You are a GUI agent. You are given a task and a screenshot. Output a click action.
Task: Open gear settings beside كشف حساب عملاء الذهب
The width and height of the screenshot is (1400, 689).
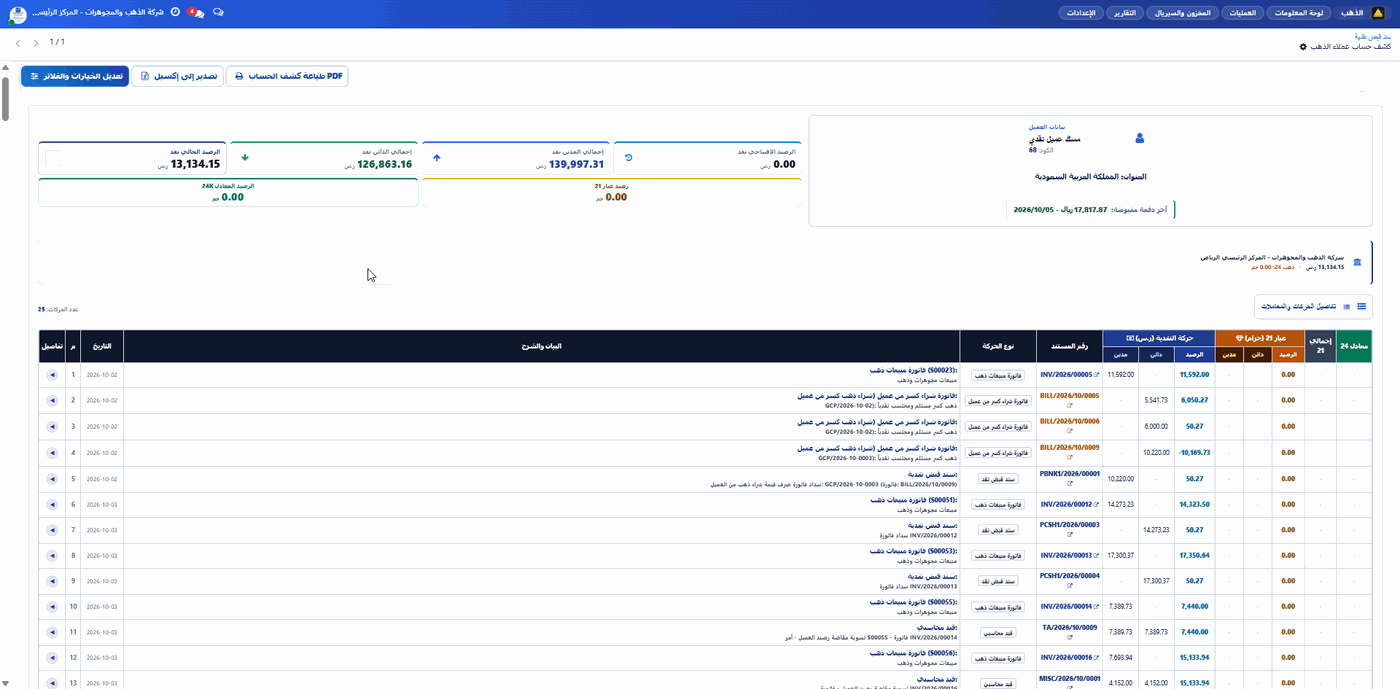[1303, 47]
